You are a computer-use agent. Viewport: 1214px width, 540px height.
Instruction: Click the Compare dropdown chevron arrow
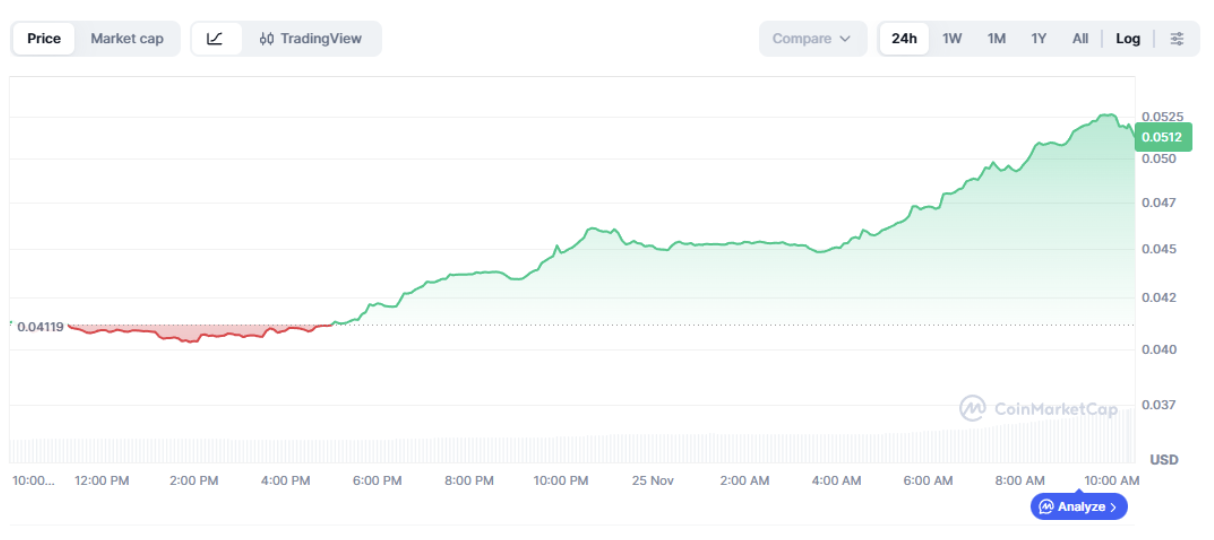[845, 39]
